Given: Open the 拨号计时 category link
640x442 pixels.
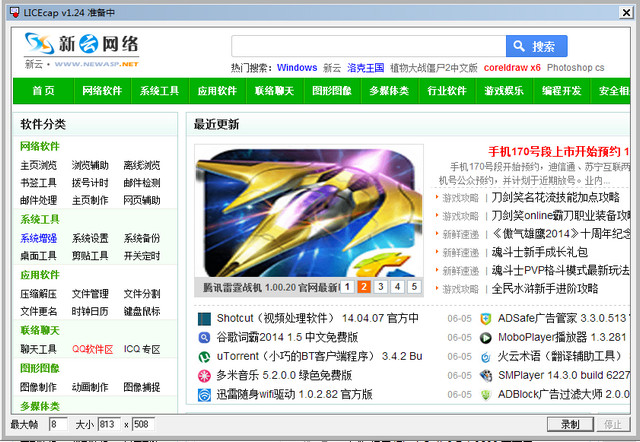Looking at the screenshot, I should (x=90, y=183).
